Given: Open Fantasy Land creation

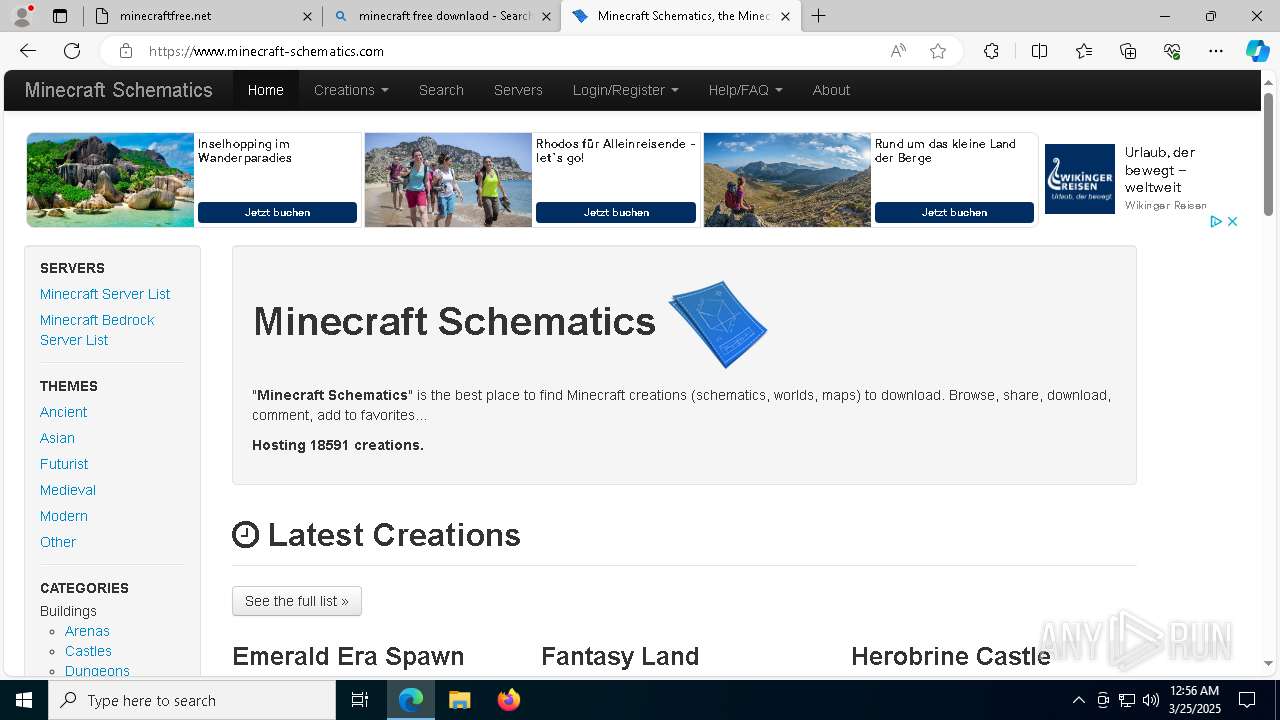Looking at the screenshot, I should (620, 656).
